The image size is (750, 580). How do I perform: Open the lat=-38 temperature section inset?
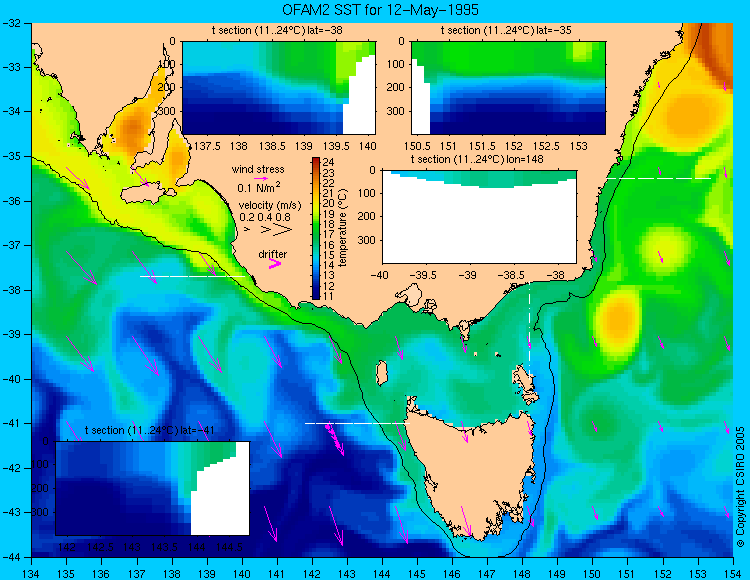(x=279, y=88)
